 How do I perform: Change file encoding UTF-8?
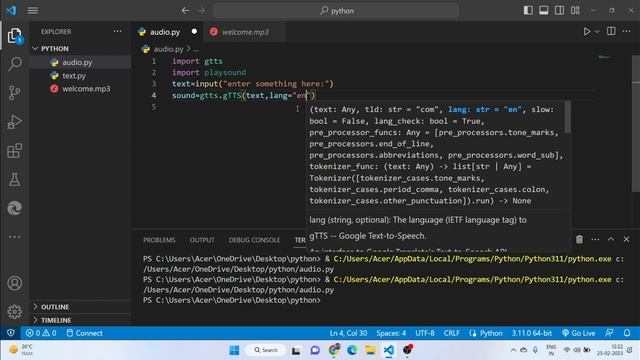(425, 333)
